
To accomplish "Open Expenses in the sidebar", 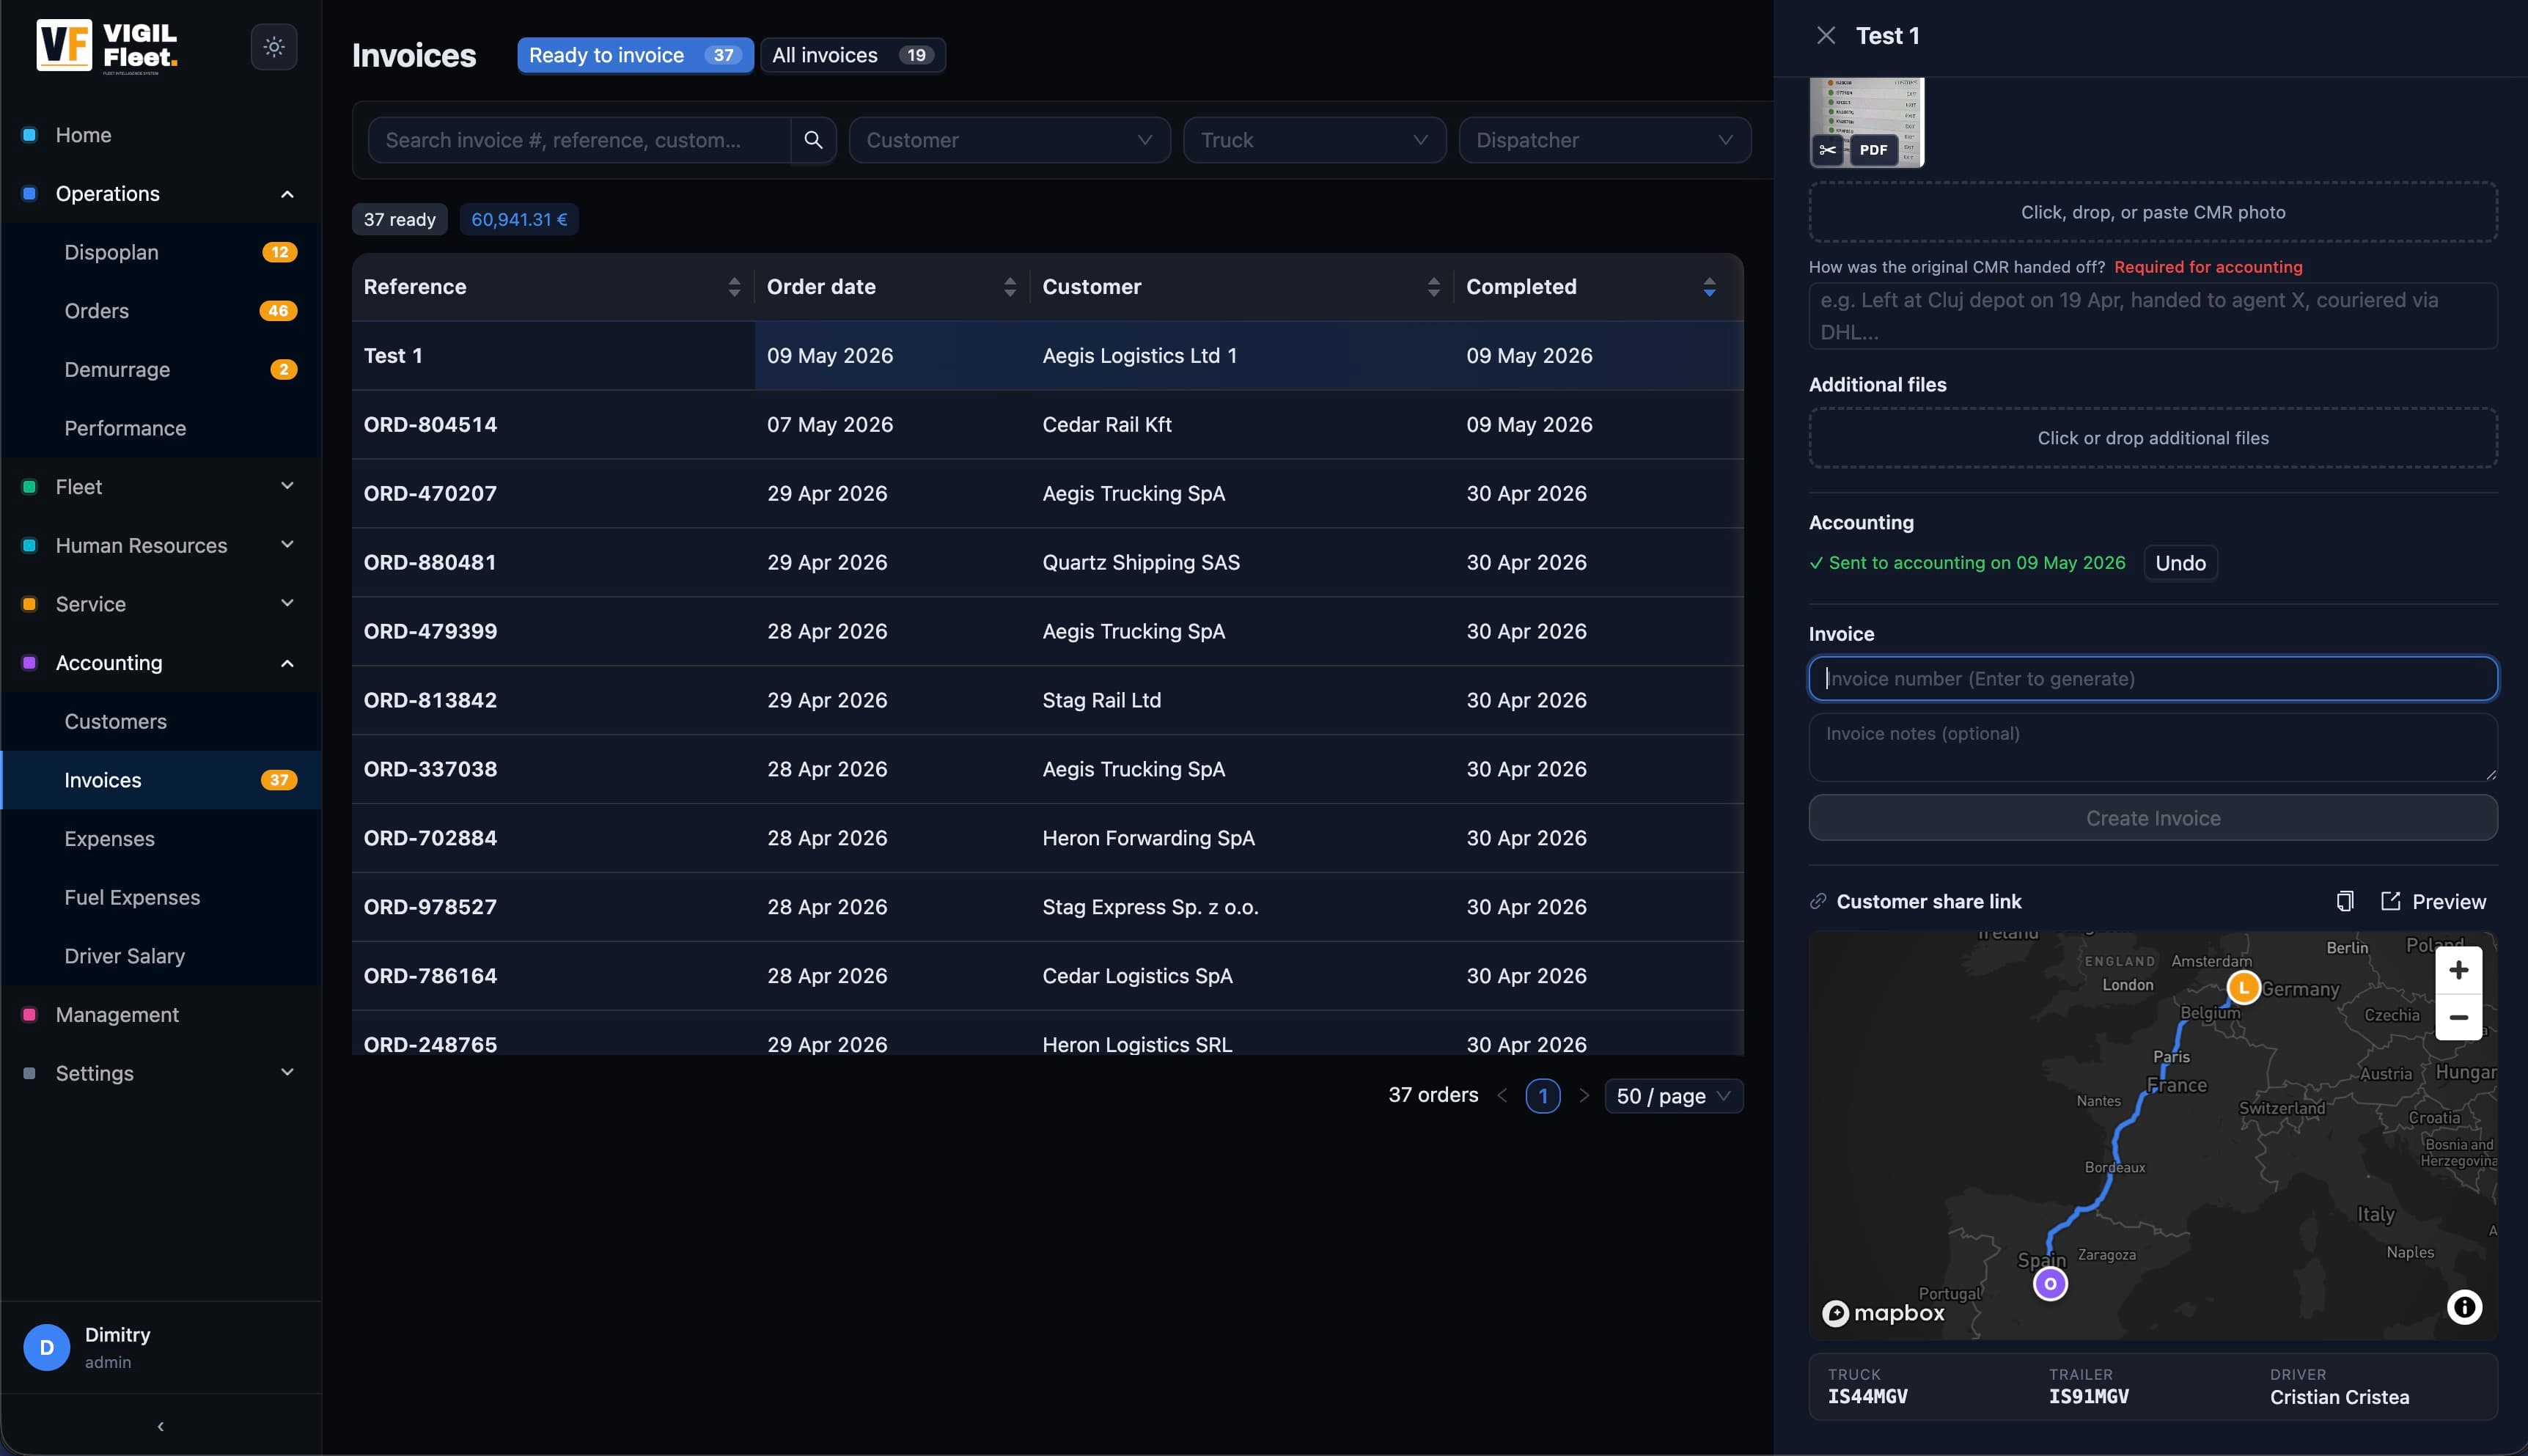I will point(161,839).
